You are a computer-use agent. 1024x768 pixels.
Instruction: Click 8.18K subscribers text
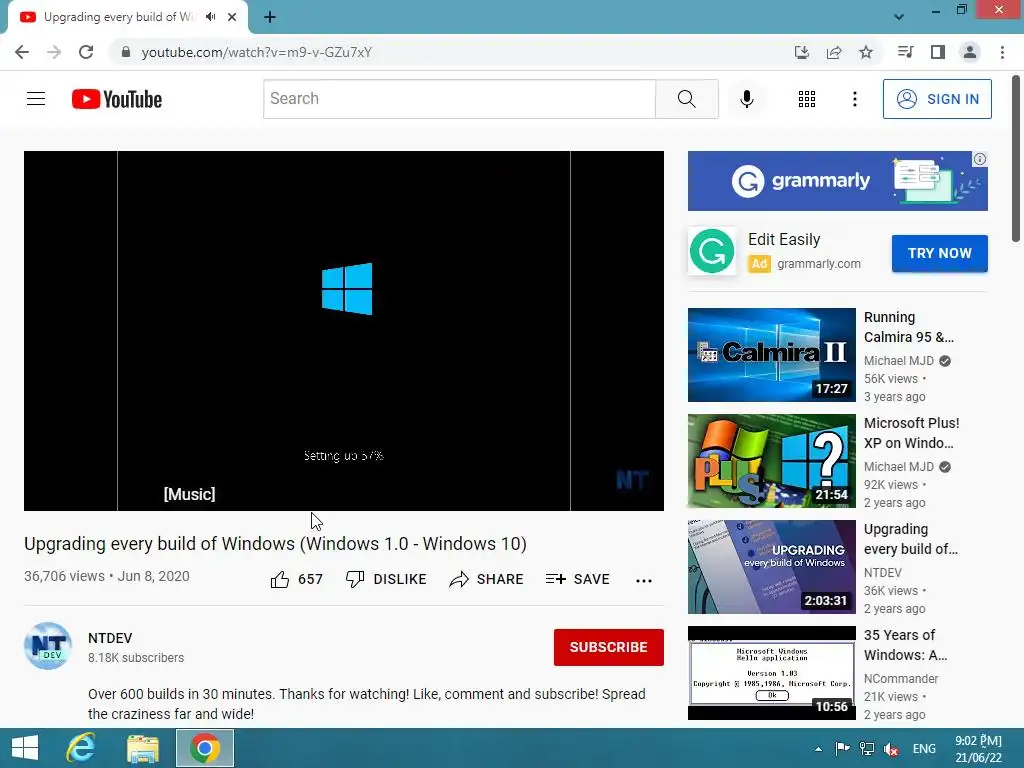[136, 658]
